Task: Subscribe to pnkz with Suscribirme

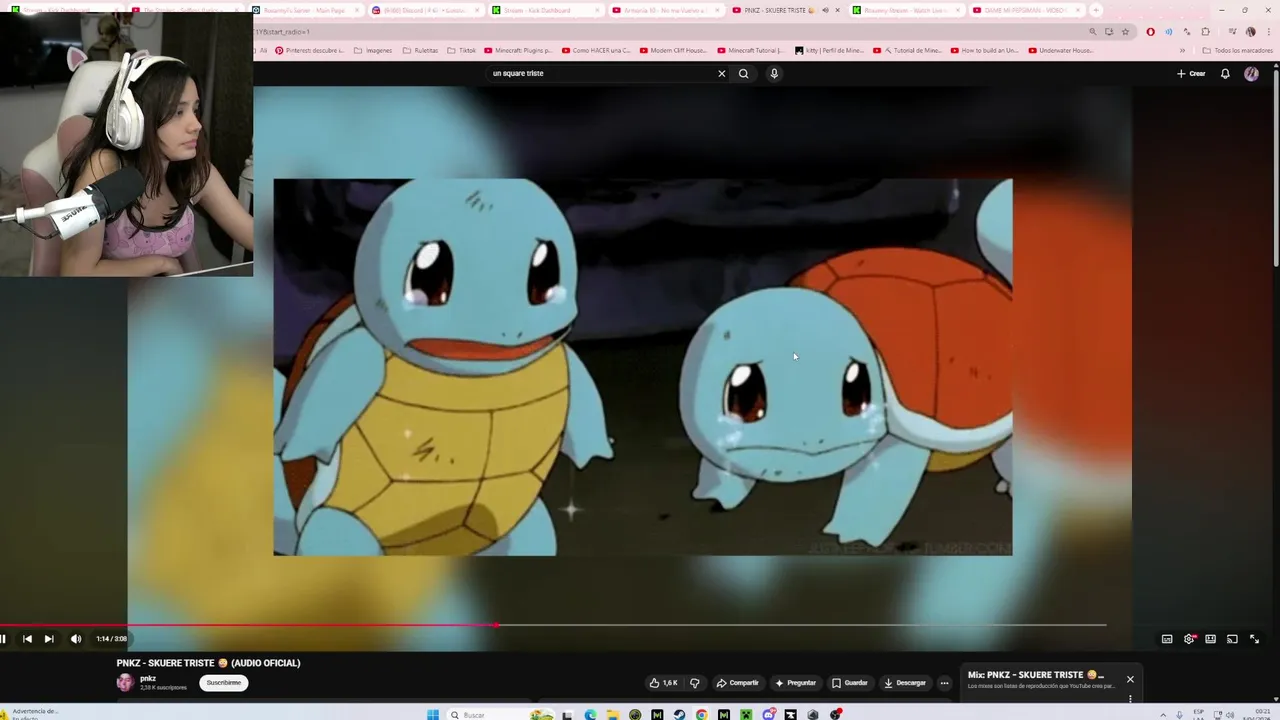Action: (223, 683)
